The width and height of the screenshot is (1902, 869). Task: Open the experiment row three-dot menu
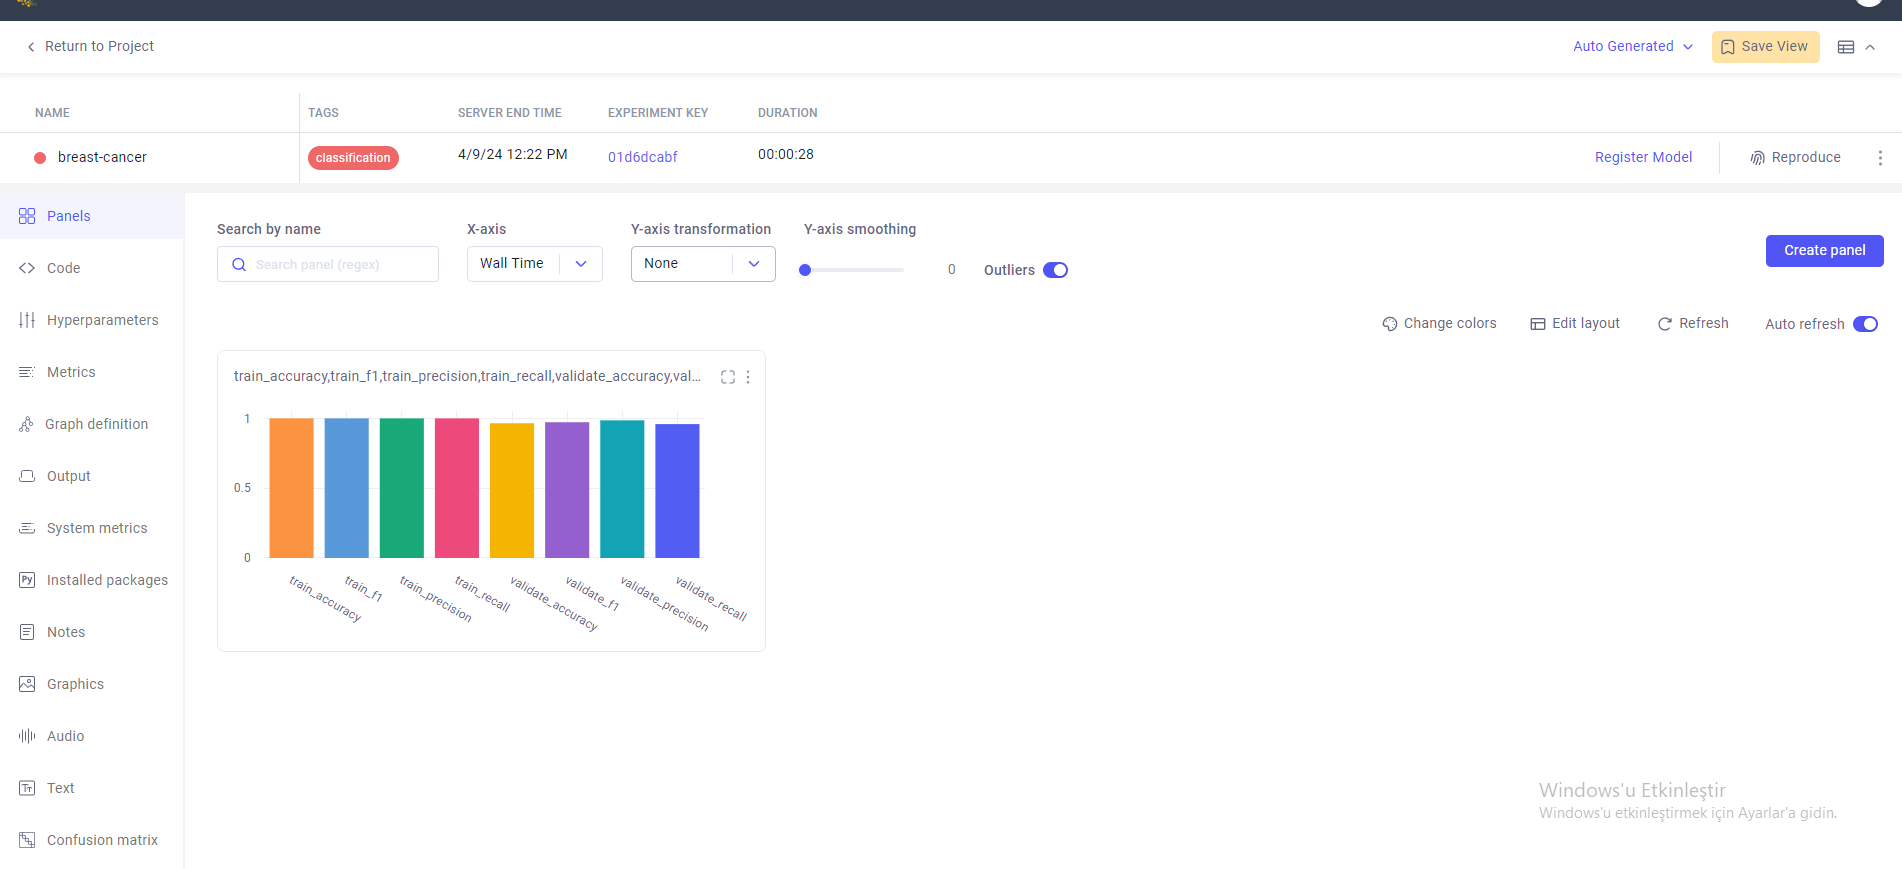tap(1880, 158)
